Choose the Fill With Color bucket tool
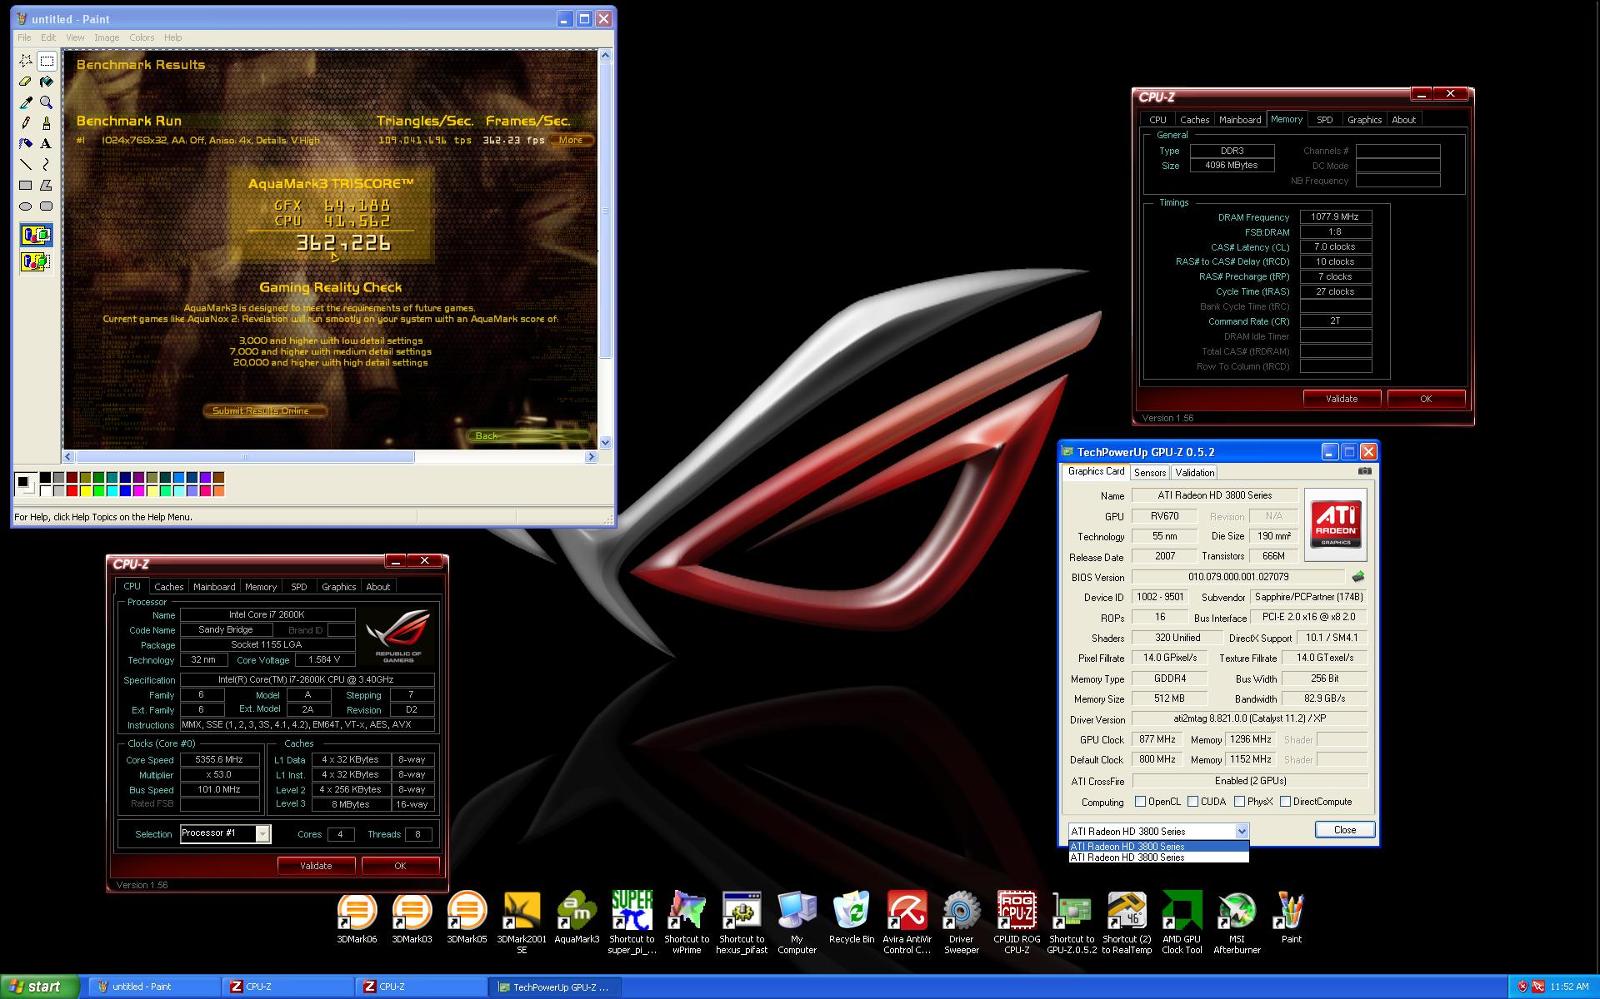This screenshot has width=1600, height=999. (x=46, y=82)
